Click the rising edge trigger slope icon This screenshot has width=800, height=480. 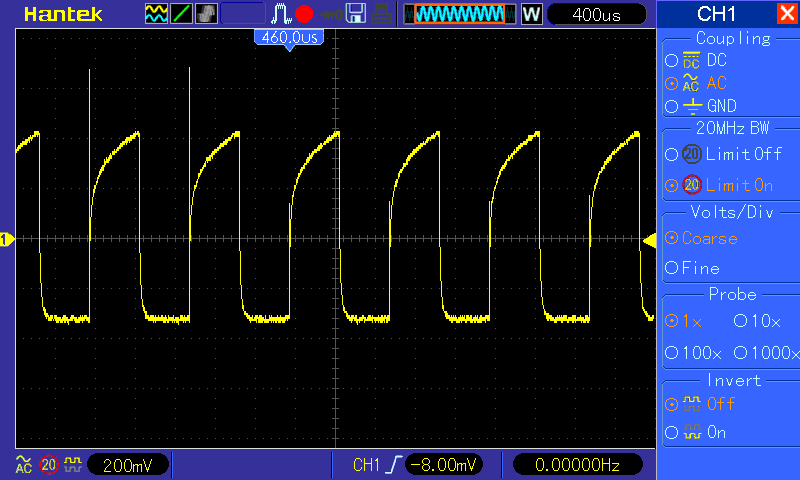click(393, 465)
